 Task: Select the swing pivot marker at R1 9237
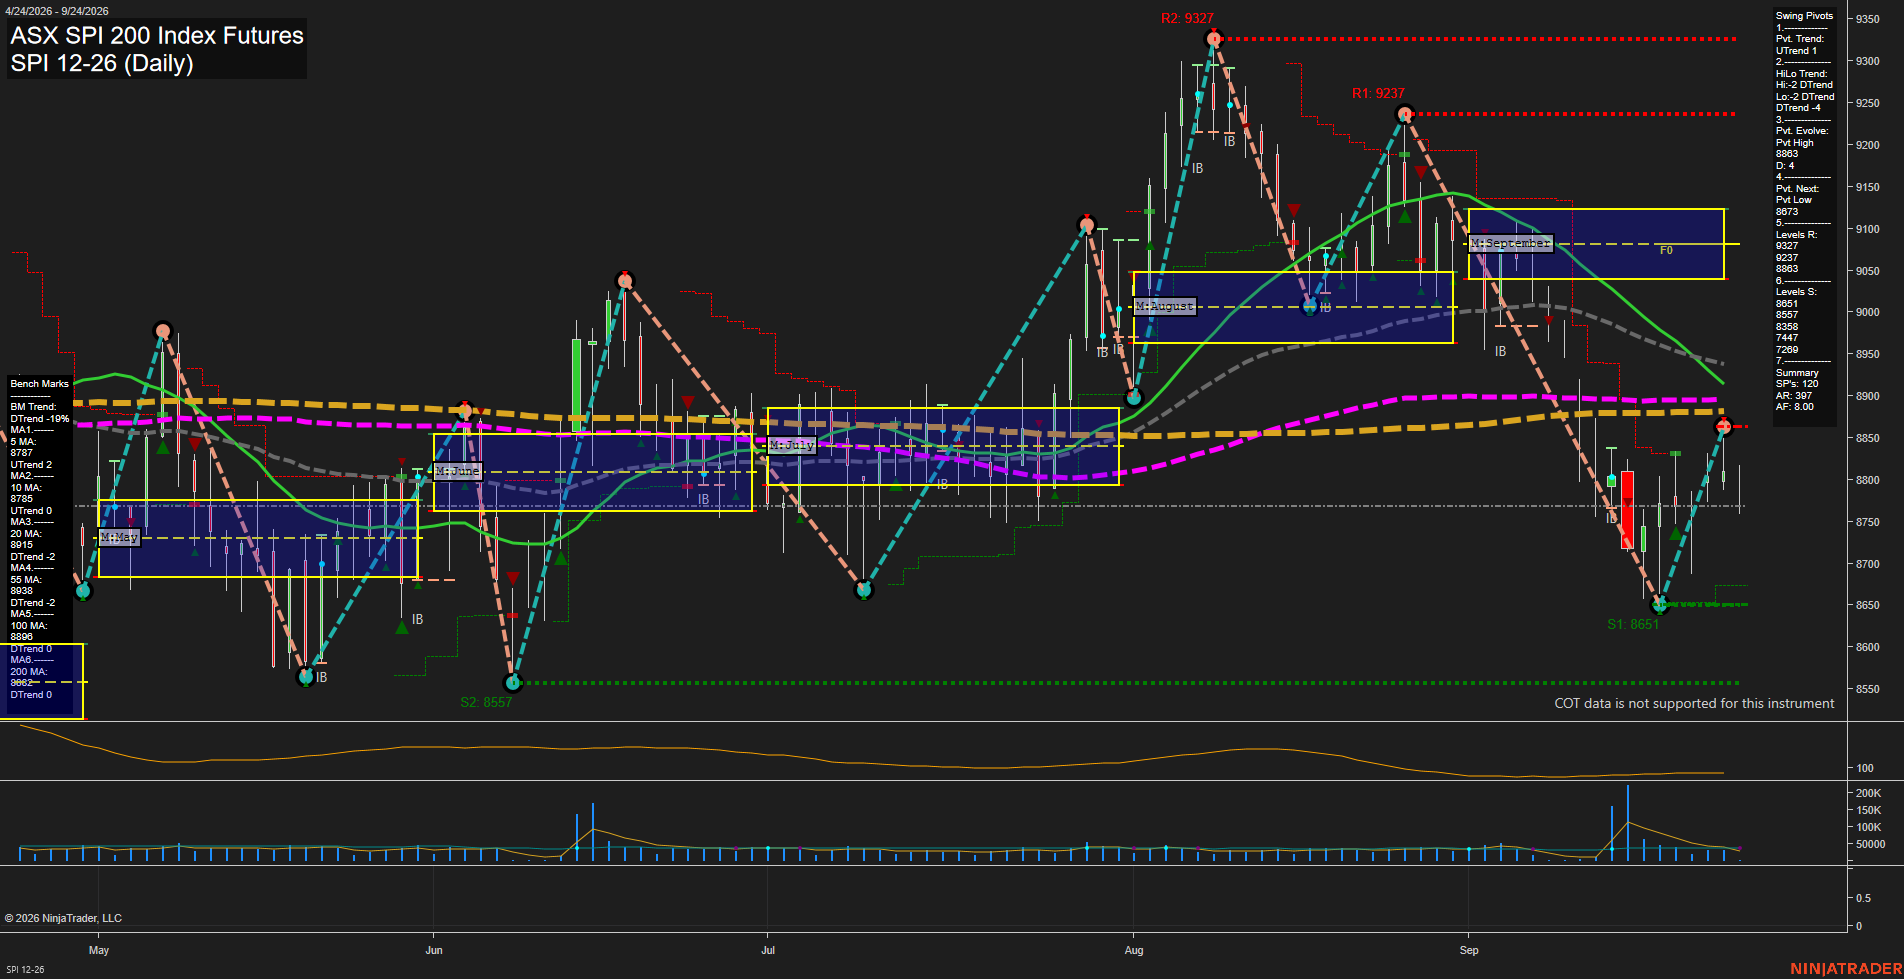(x=1405, y=114)
